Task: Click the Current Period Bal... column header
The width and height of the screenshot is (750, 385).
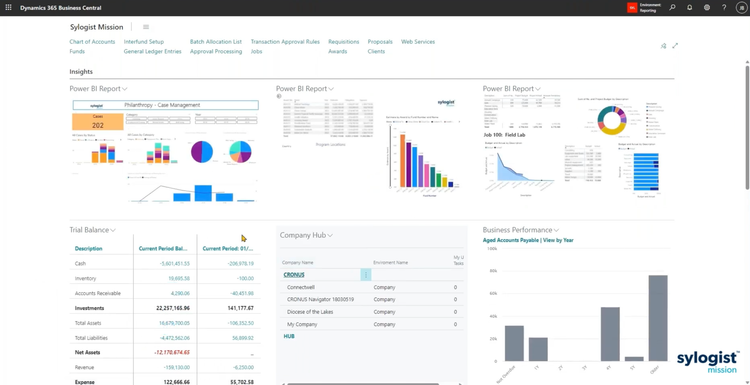Action: pyautogui.click(x=163, y=249)
